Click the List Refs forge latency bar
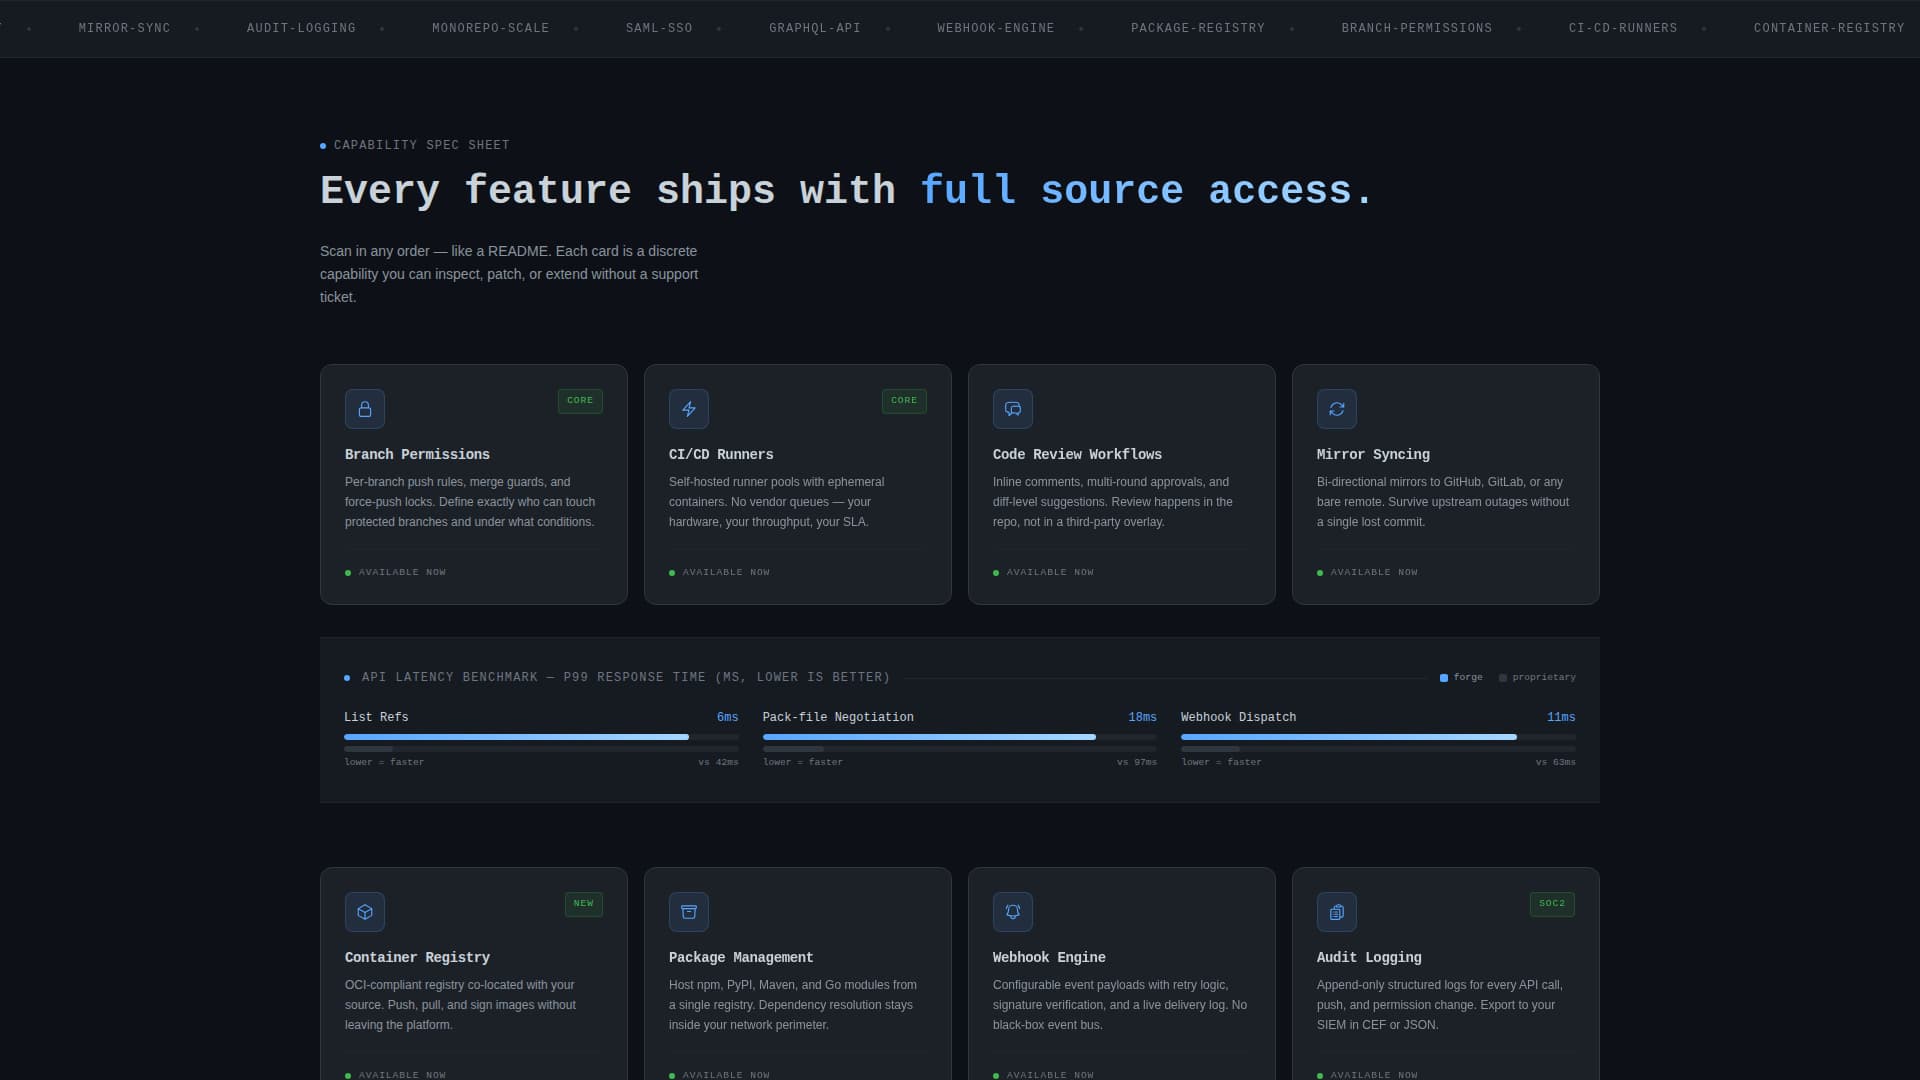Screen dimensions: 1920x1080 [x=516, y=737]
